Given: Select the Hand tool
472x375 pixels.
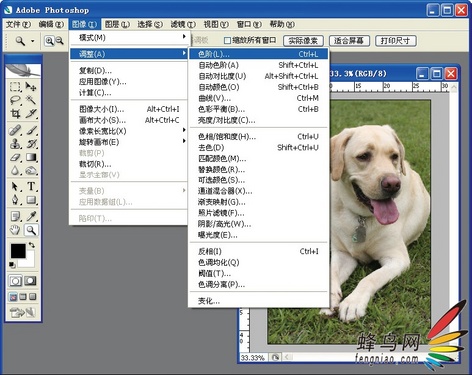Looking at the screenshot, I should click(x=15, y=230).
